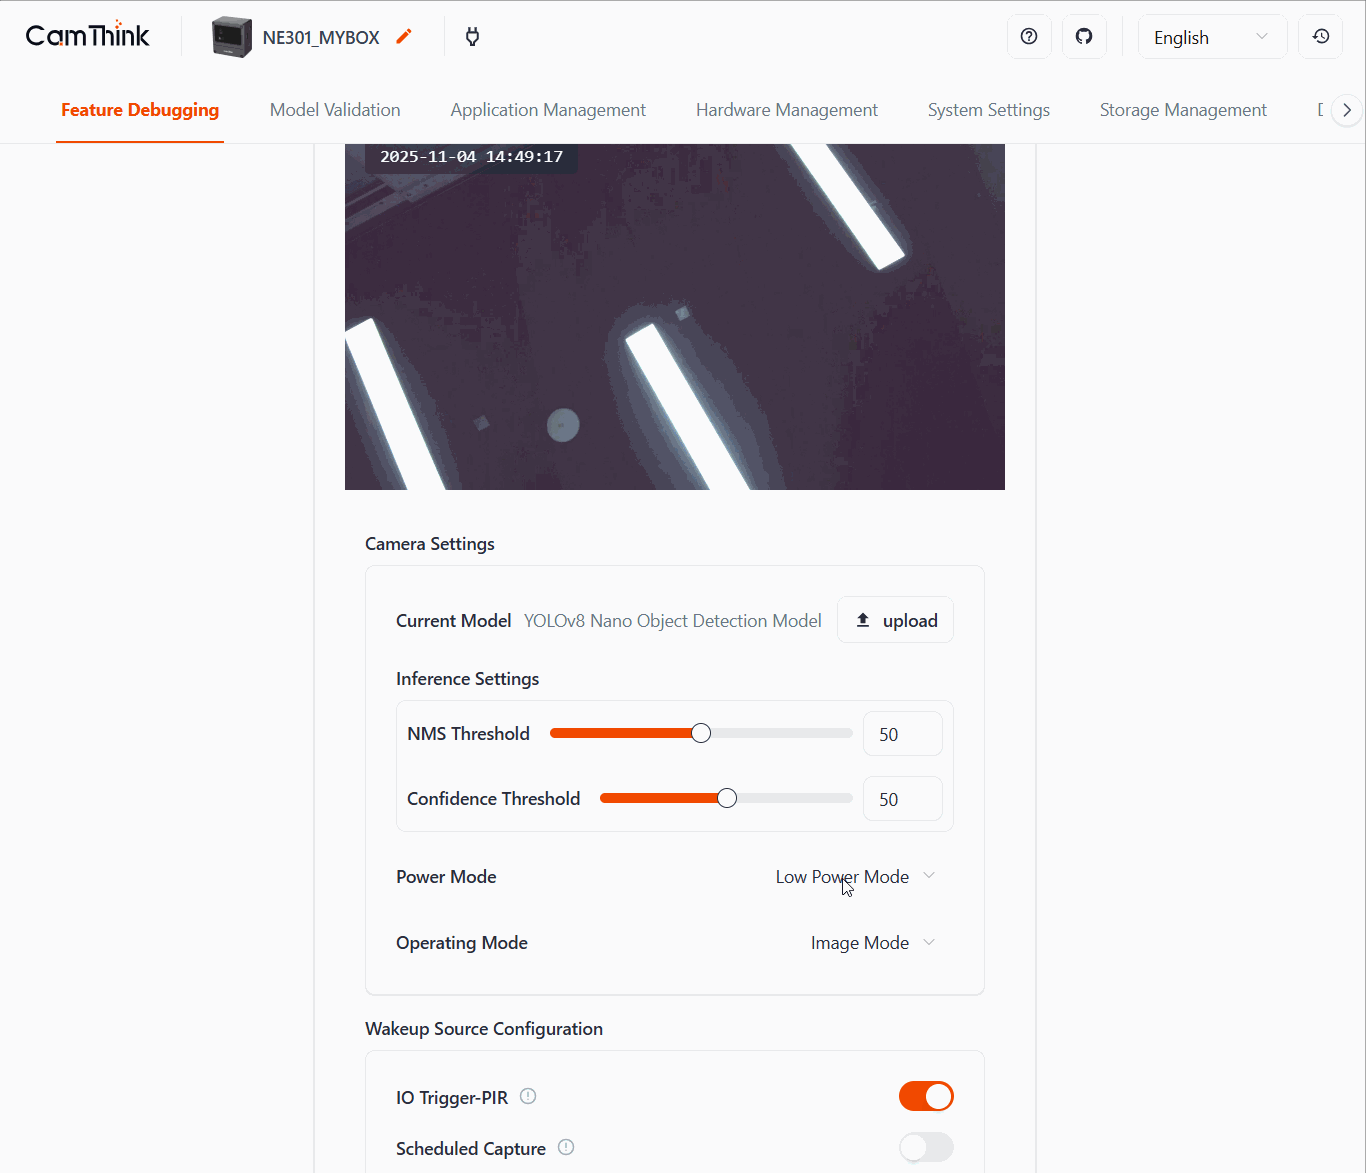Open help via the question mark icon
Screen dimensions: 1366x1173
[x=1029, y=37]
